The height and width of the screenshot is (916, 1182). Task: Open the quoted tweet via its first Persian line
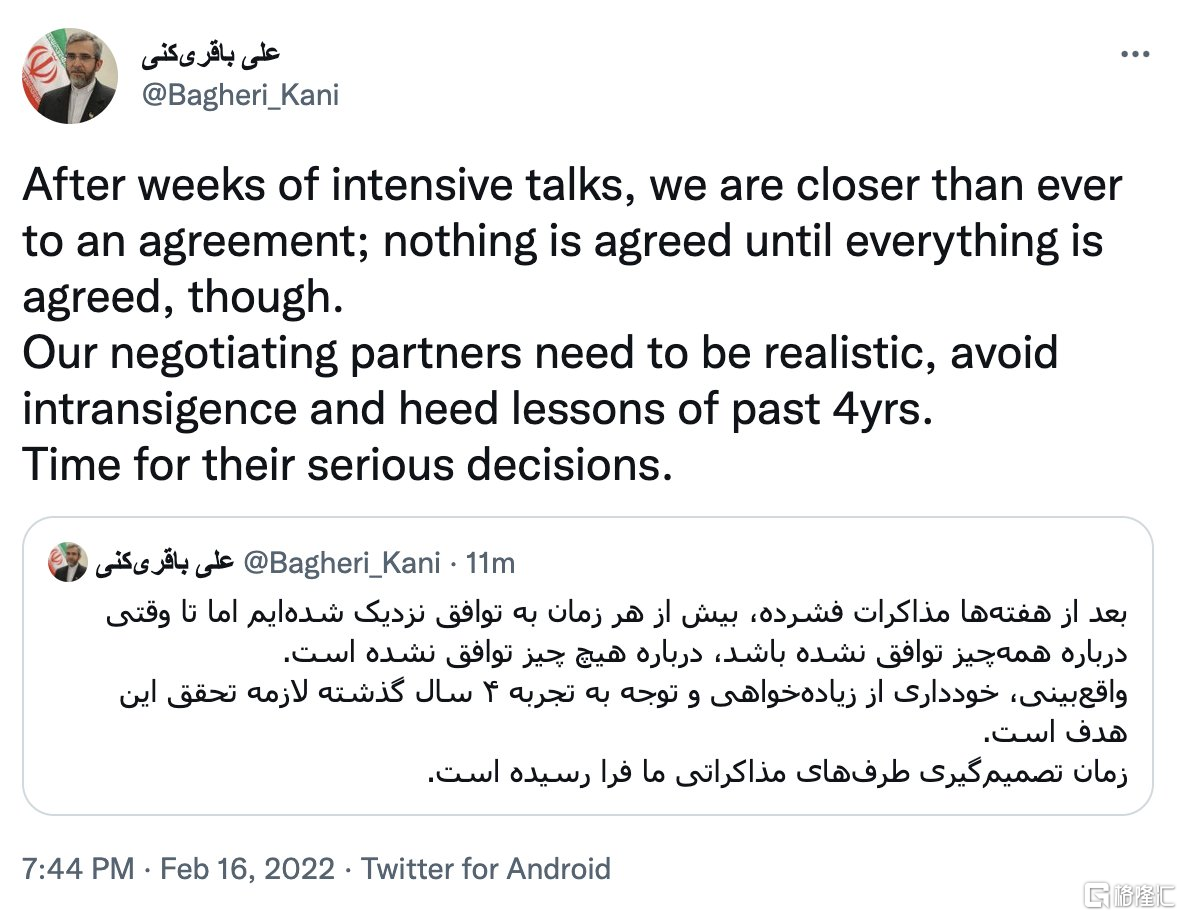(x=617, y=613)
